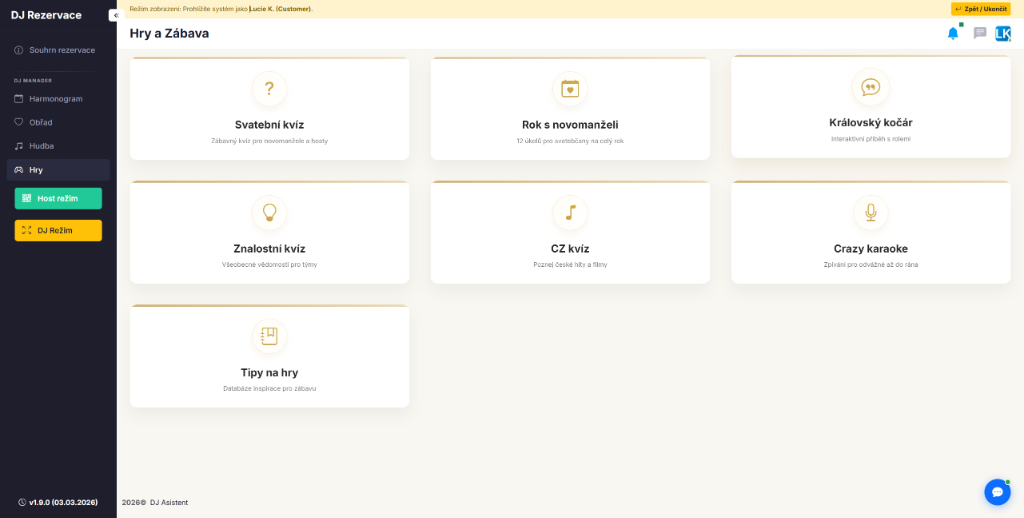Screen dimensions: 1024x518
Task: Open the Tipy na hry card title
Action: (269, 372)
